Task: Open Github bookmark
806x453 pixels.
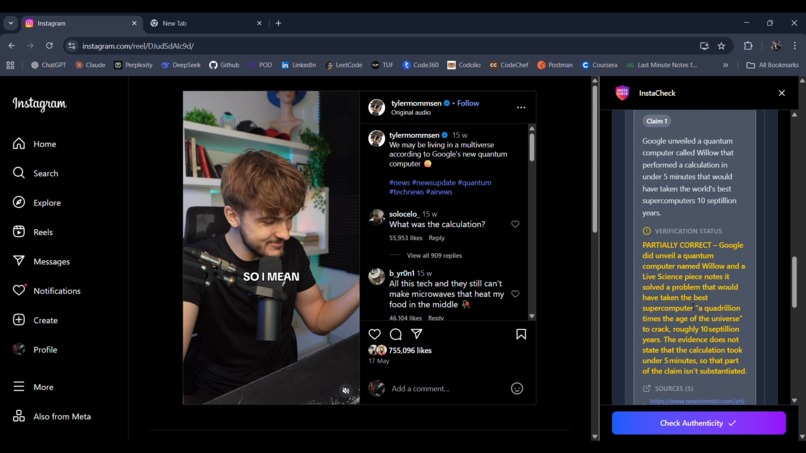Action: click(224, 65)
